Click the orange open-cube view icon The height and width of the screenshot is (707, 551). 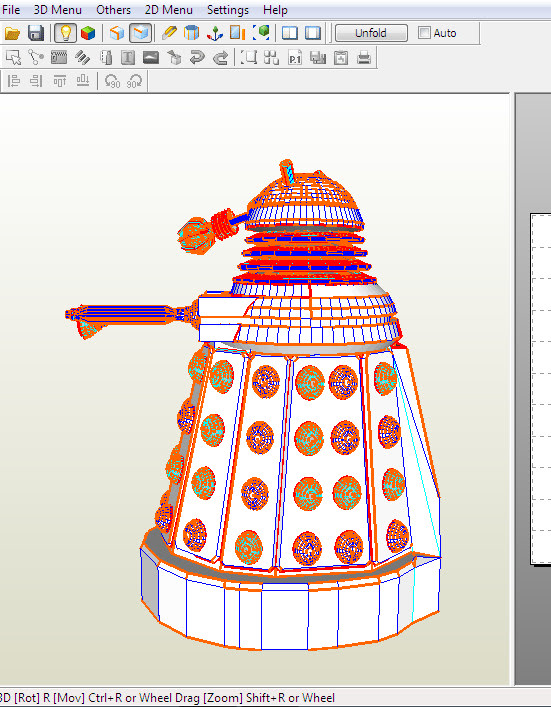[117, 33]
